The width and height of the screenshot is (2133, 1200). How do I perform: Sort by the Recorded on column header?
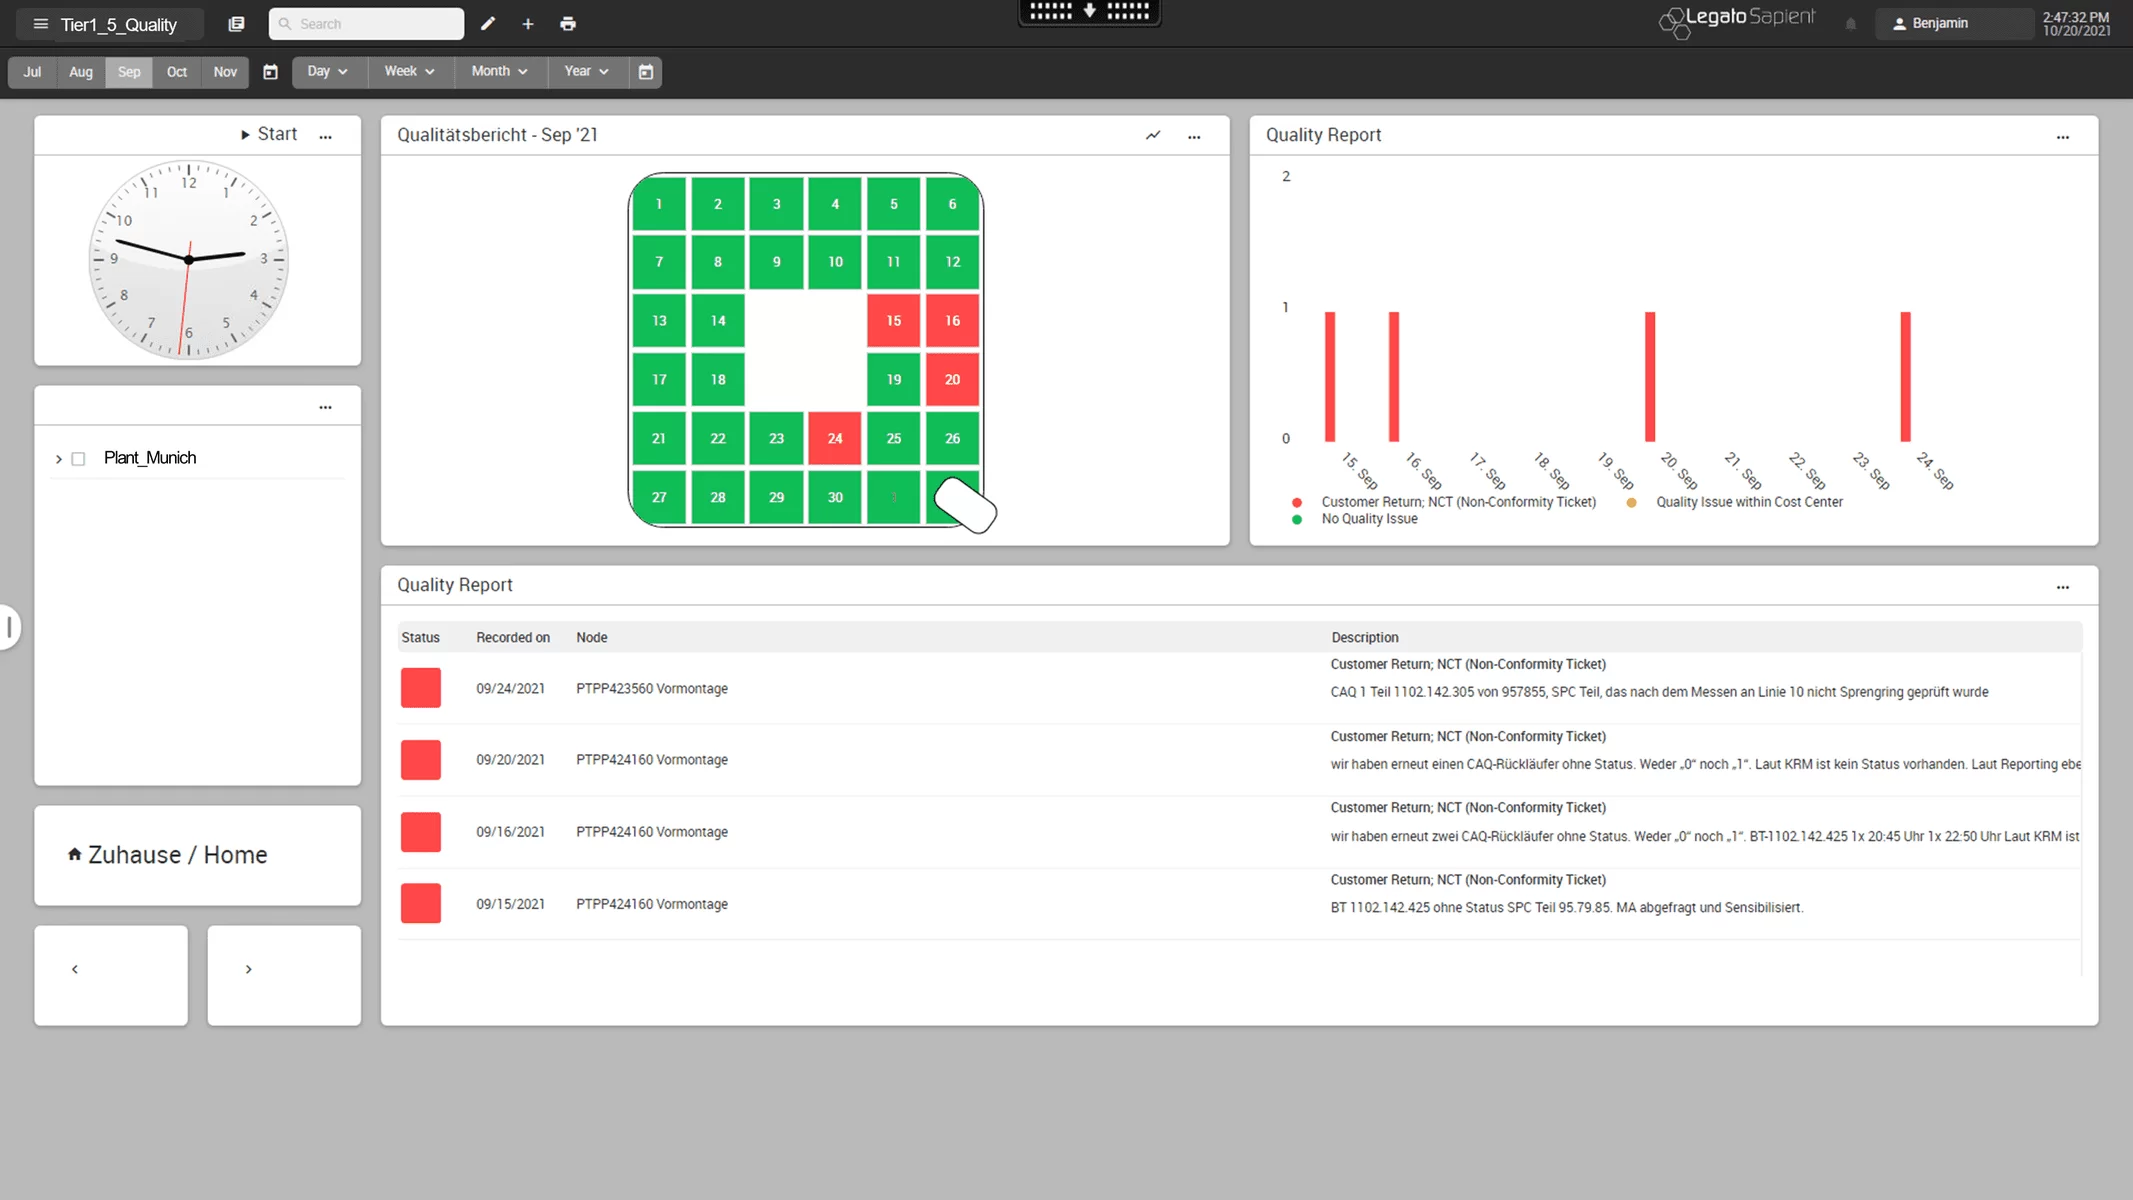513,638
